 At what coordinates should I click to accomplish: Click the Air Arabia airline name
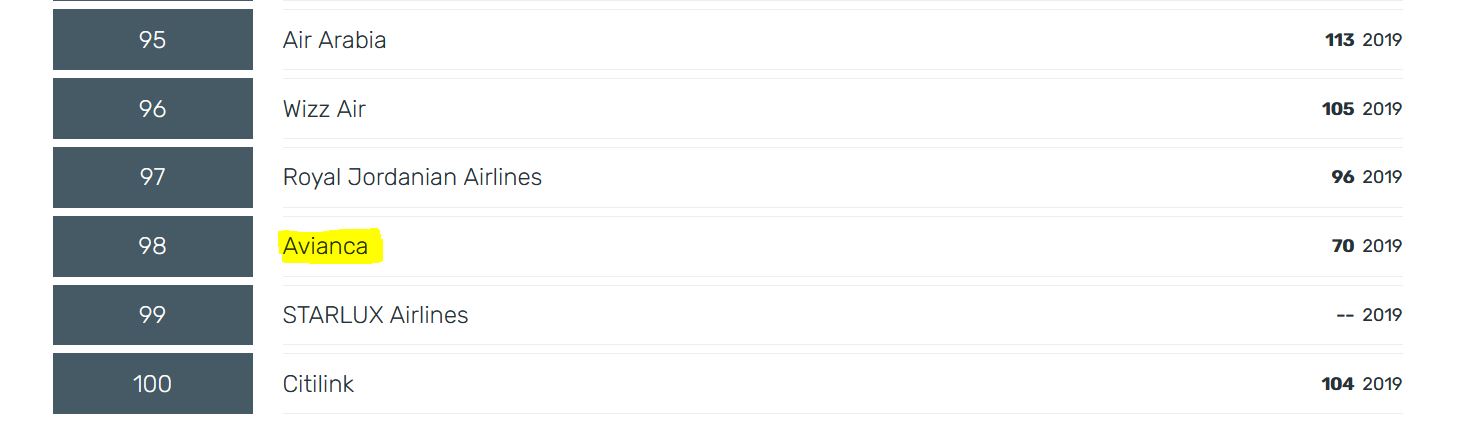click(334, 40)
